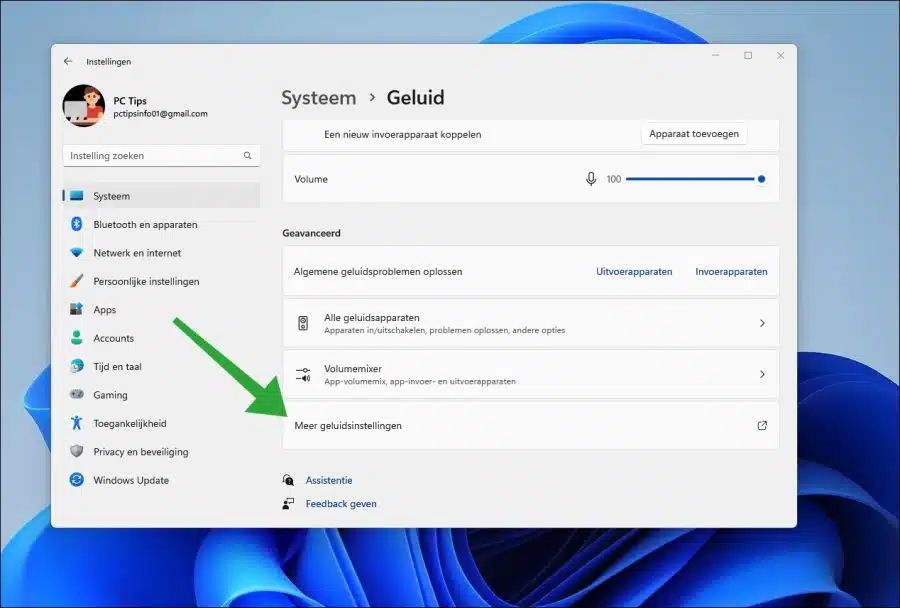
Task: Open Persoonlijke instellingen section
Action: click(161, 281)
